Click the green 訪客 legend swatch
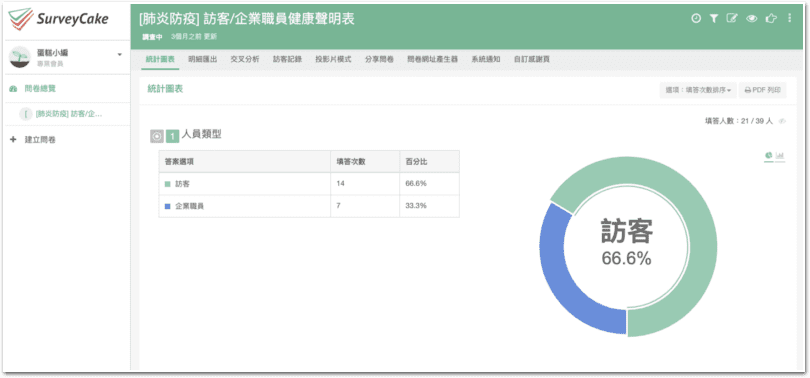This screenshot has width=810, height=378. (x=167, y=184)
